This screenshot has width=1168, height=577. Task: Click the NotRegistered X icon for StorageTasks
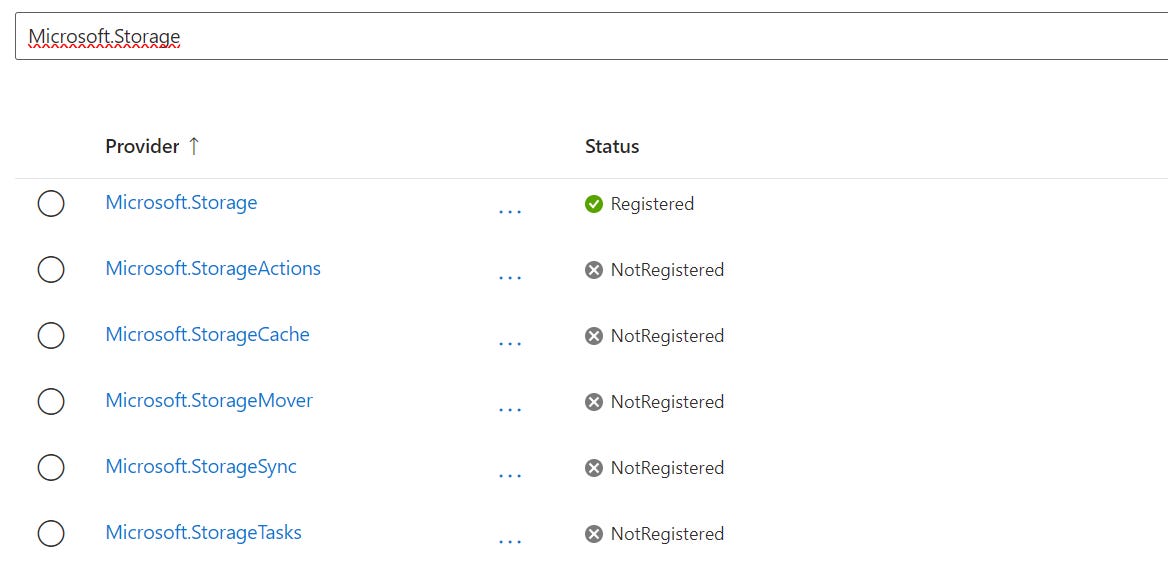pyautogui.click(x=594, y=534)
